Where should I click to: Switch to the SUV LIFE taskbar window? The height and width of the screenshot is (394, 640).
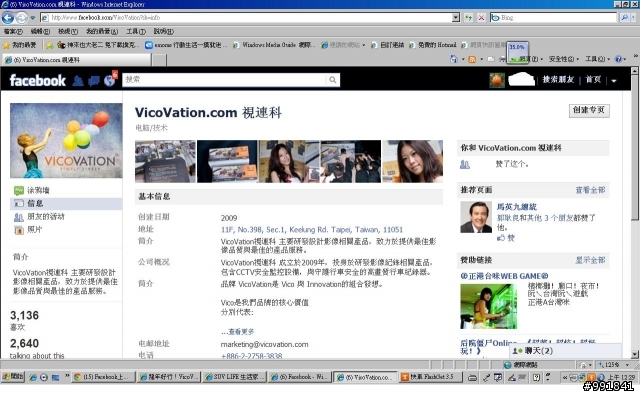(x=235, y=377)
